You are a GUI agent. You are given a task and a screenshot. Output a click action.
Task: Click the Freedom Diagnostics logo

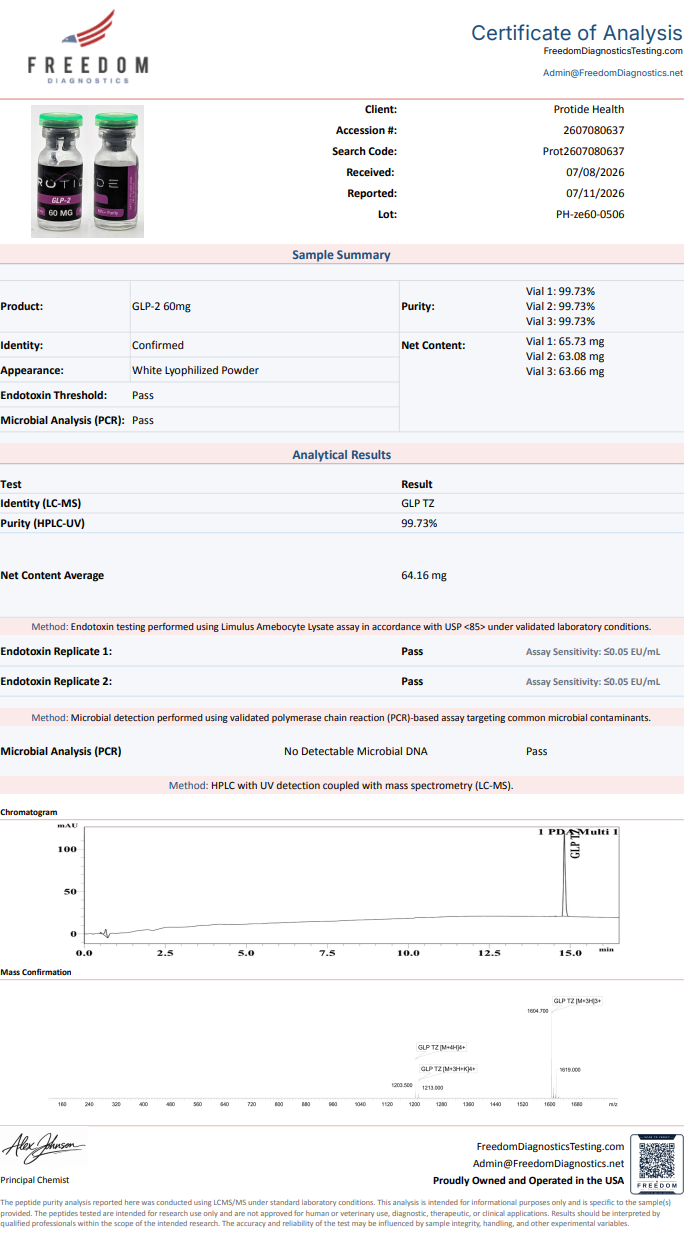[88, 46]
